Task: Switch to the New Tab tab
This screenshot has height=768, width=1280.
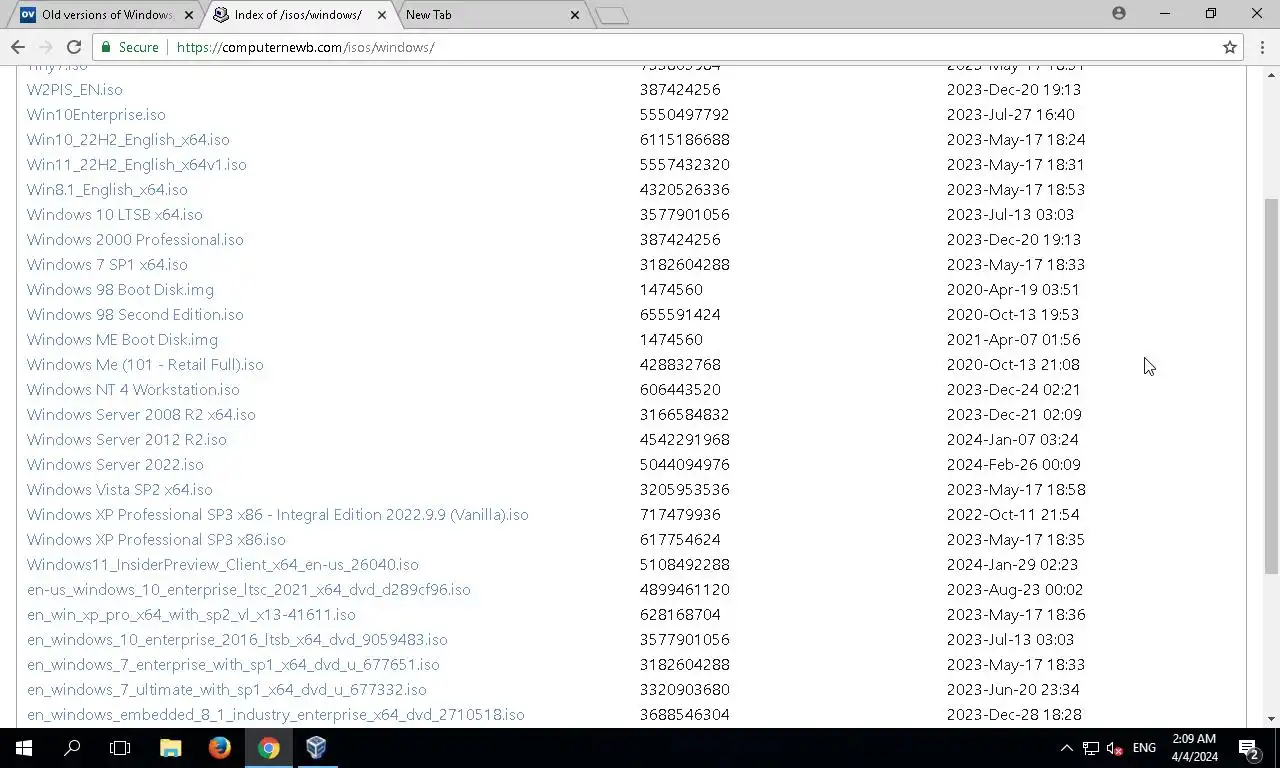Action: [x=490, y=15]
